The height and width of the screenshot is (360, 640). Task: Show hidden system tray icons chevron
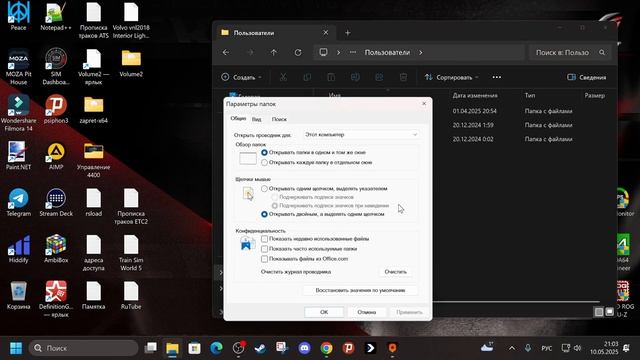point(511,348)
